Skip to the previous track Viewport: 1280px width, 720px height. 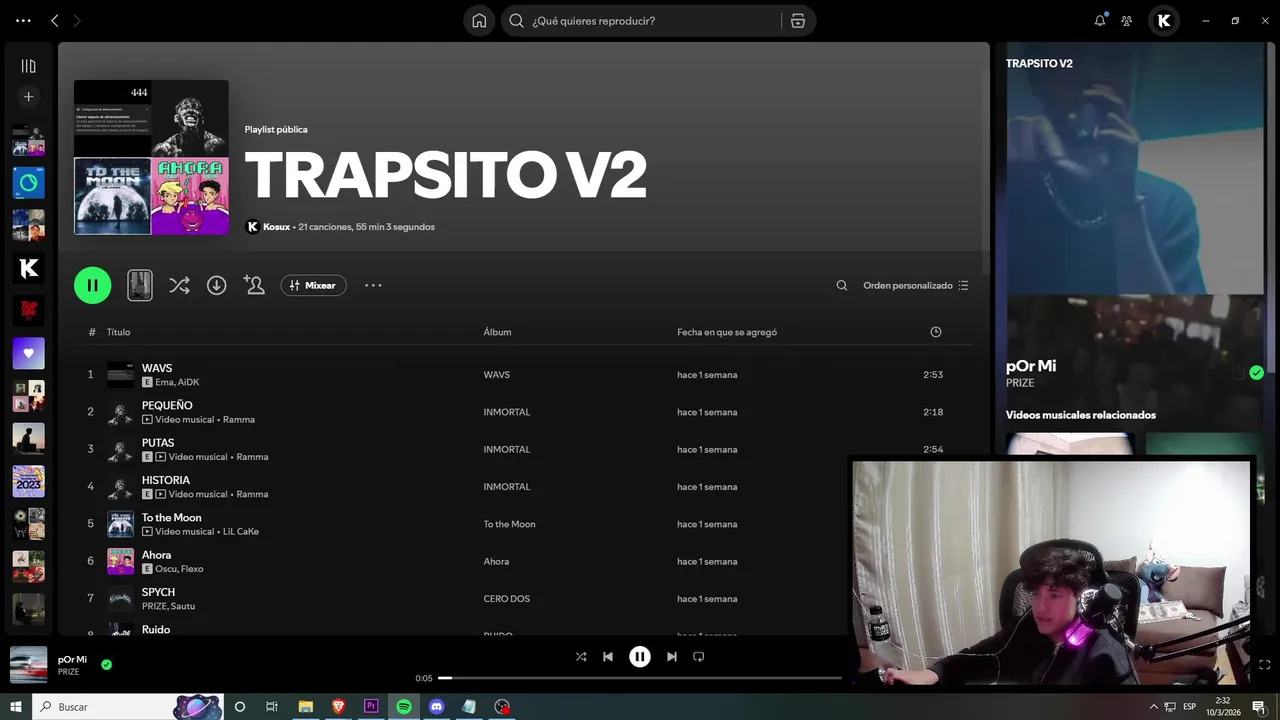point(608,657)
